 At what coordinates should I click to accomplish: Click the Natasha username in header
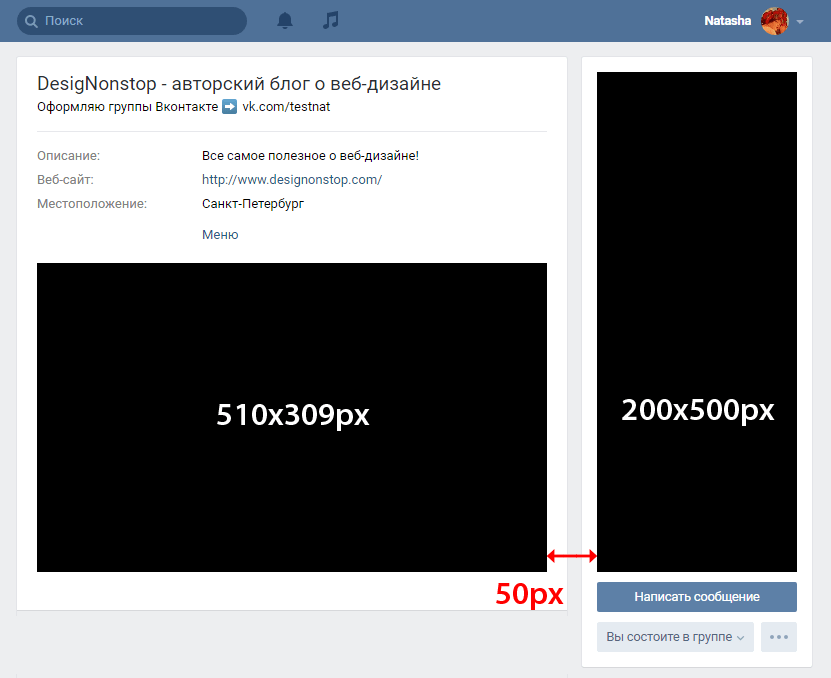[x=727, y=21]
